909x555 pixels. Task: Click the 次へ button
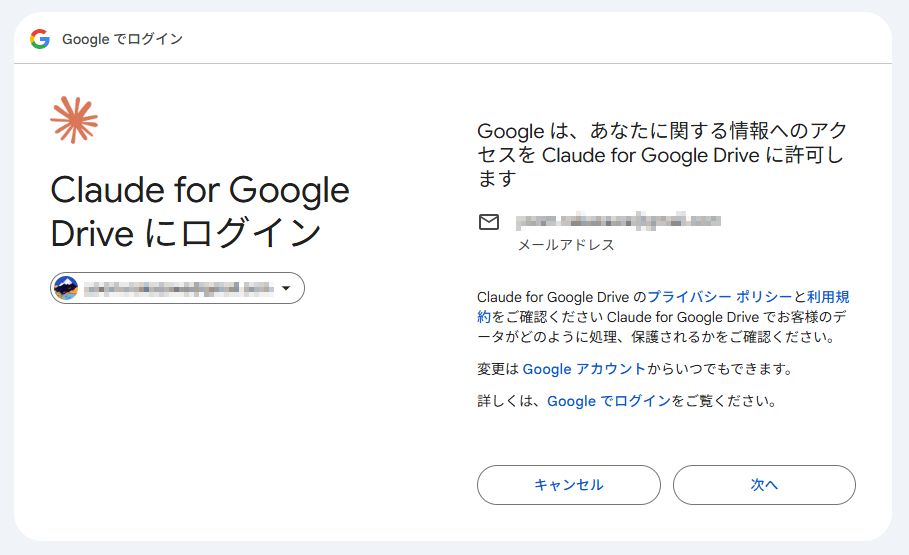point(764,485)
